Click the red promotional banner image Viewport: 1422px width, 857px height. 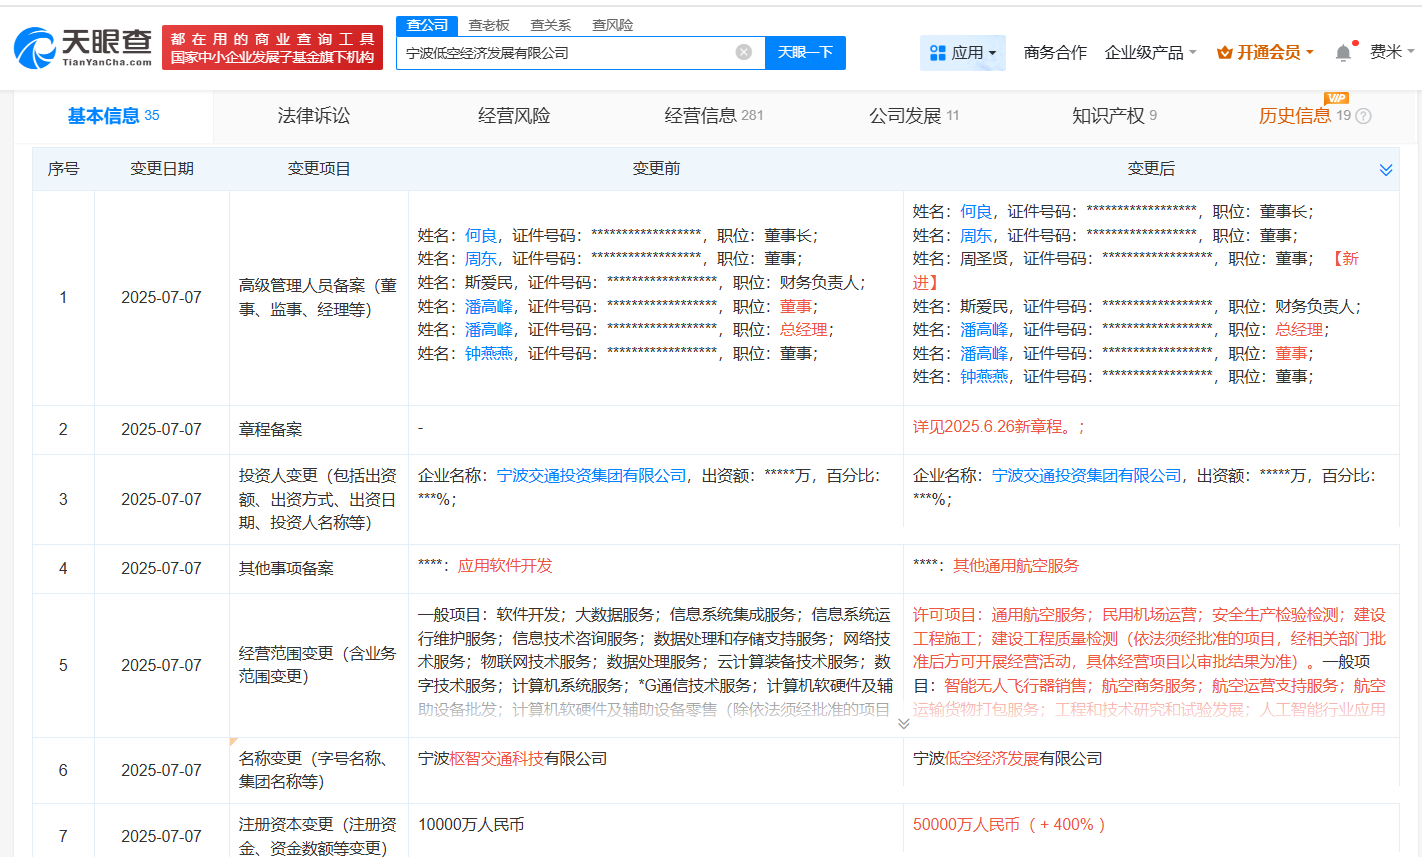point(272,47)
